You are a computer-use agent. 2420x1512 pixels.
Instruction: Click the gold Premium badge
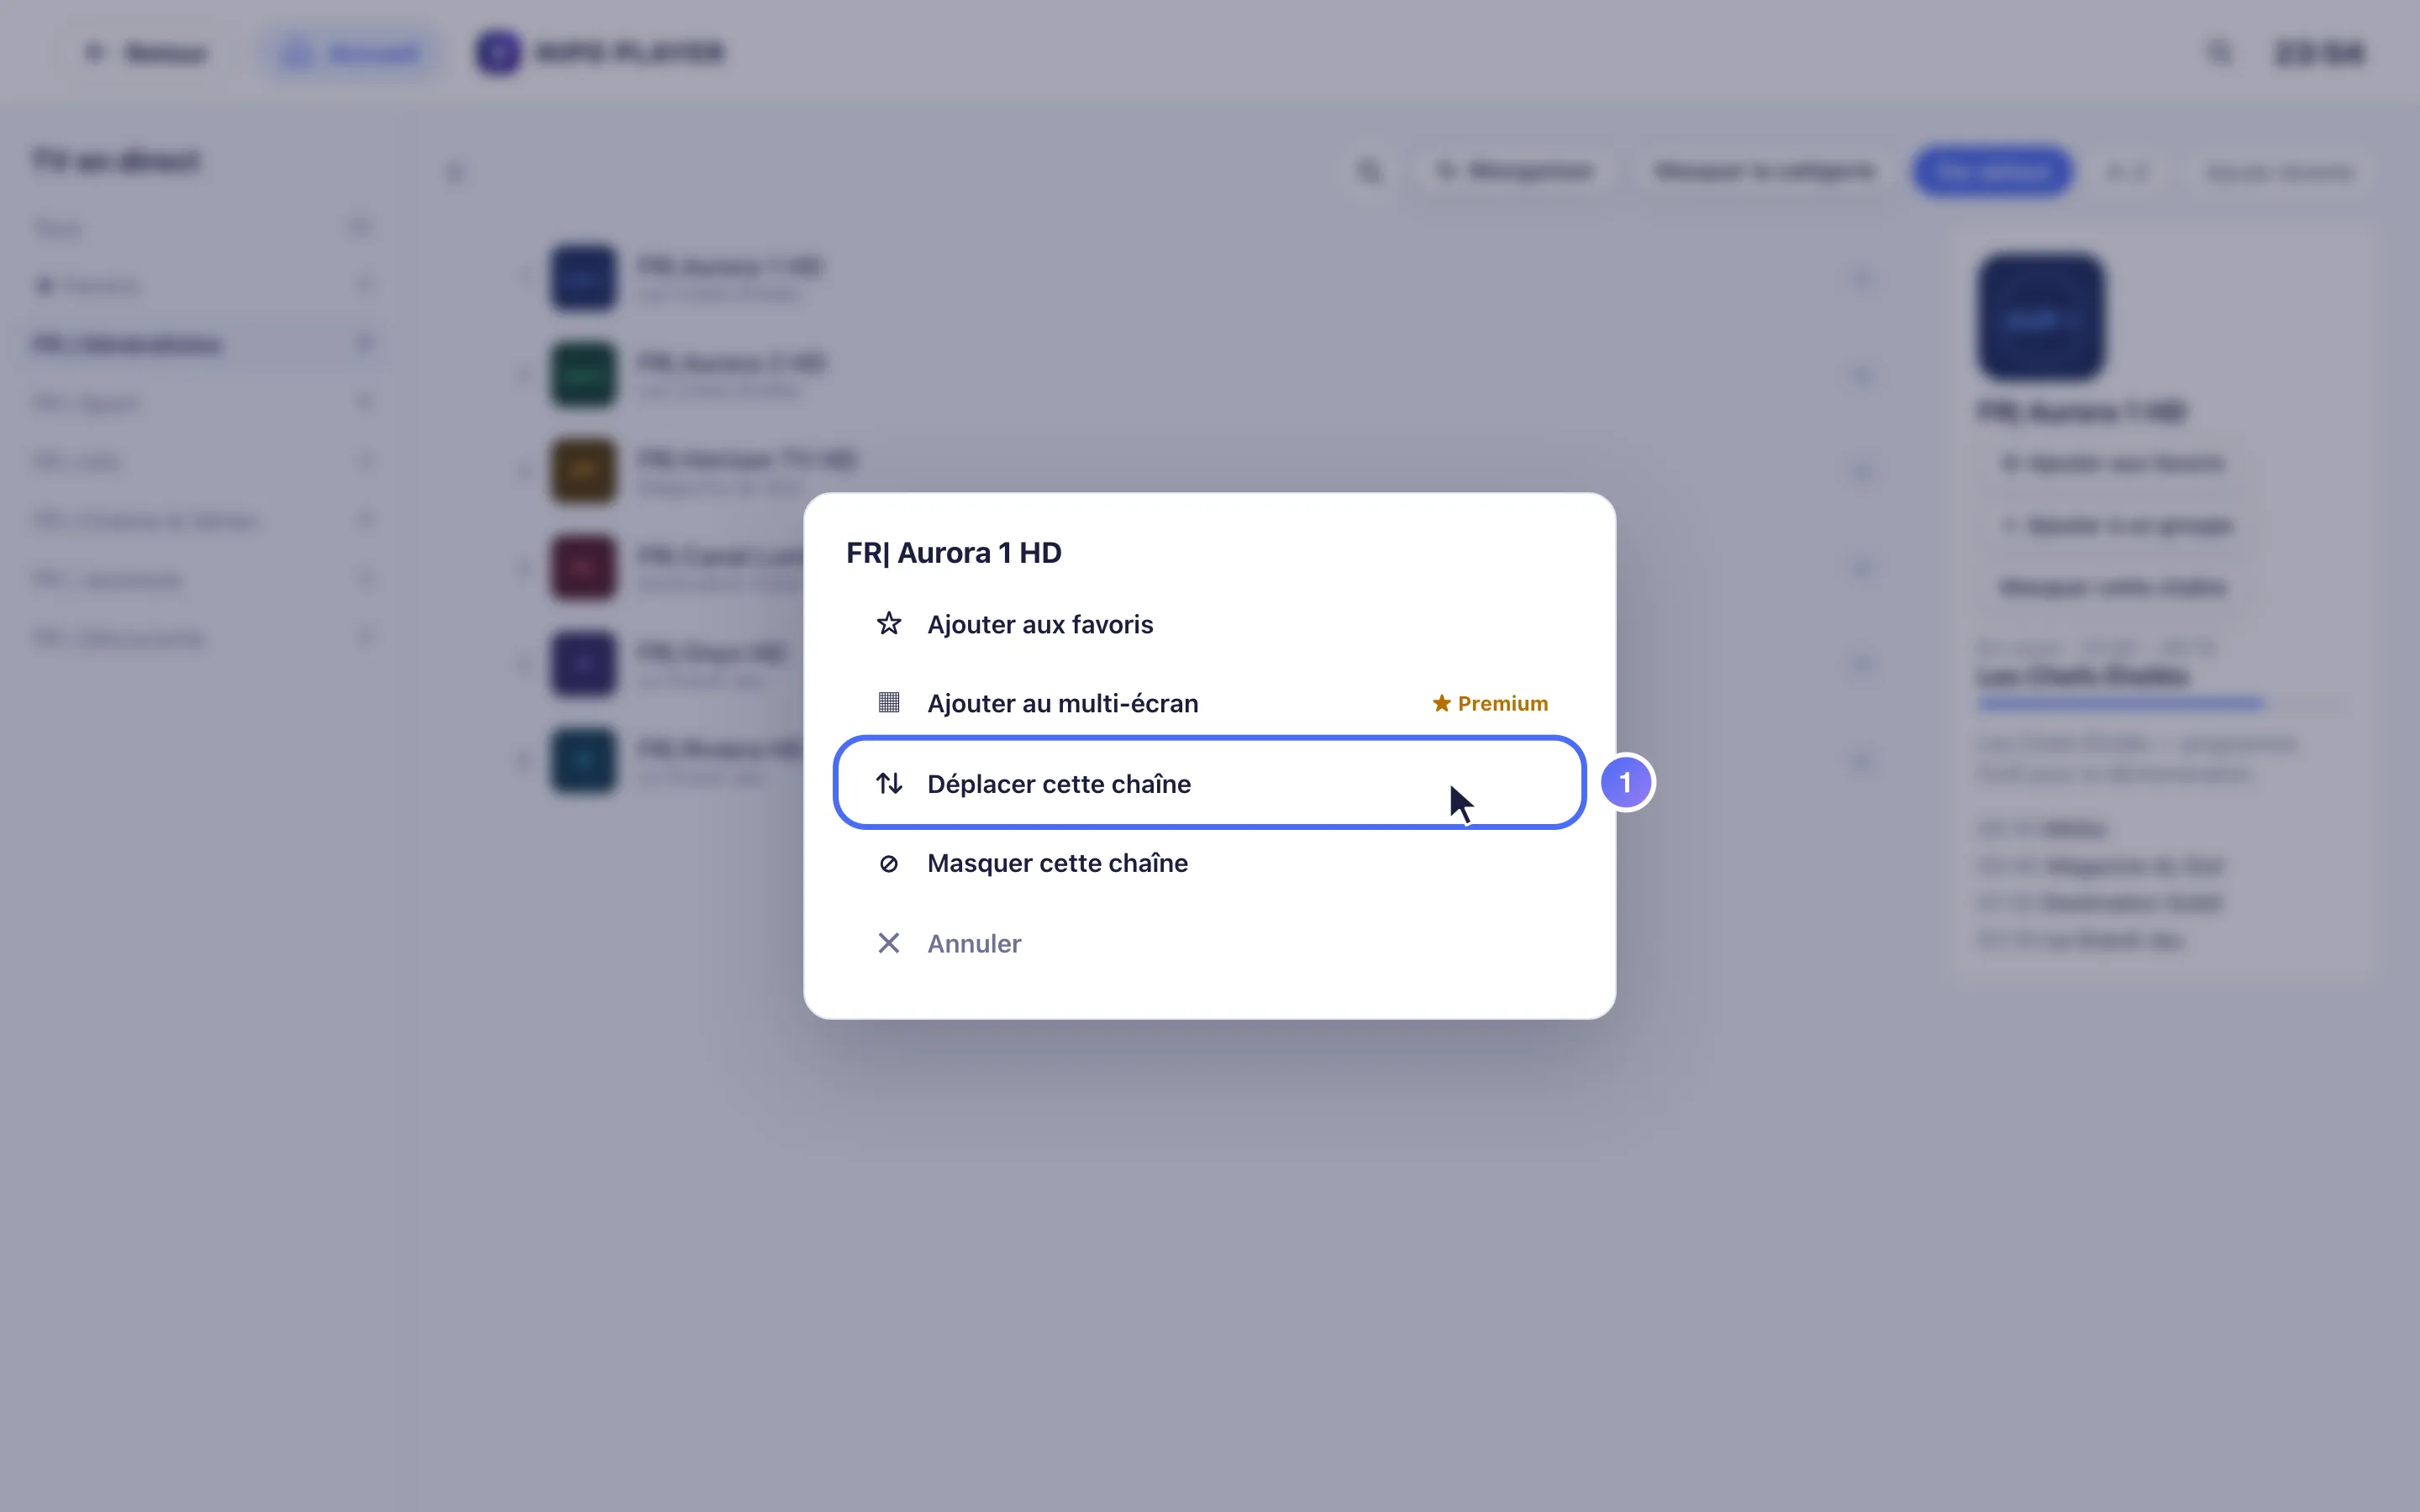point(1490,703)
